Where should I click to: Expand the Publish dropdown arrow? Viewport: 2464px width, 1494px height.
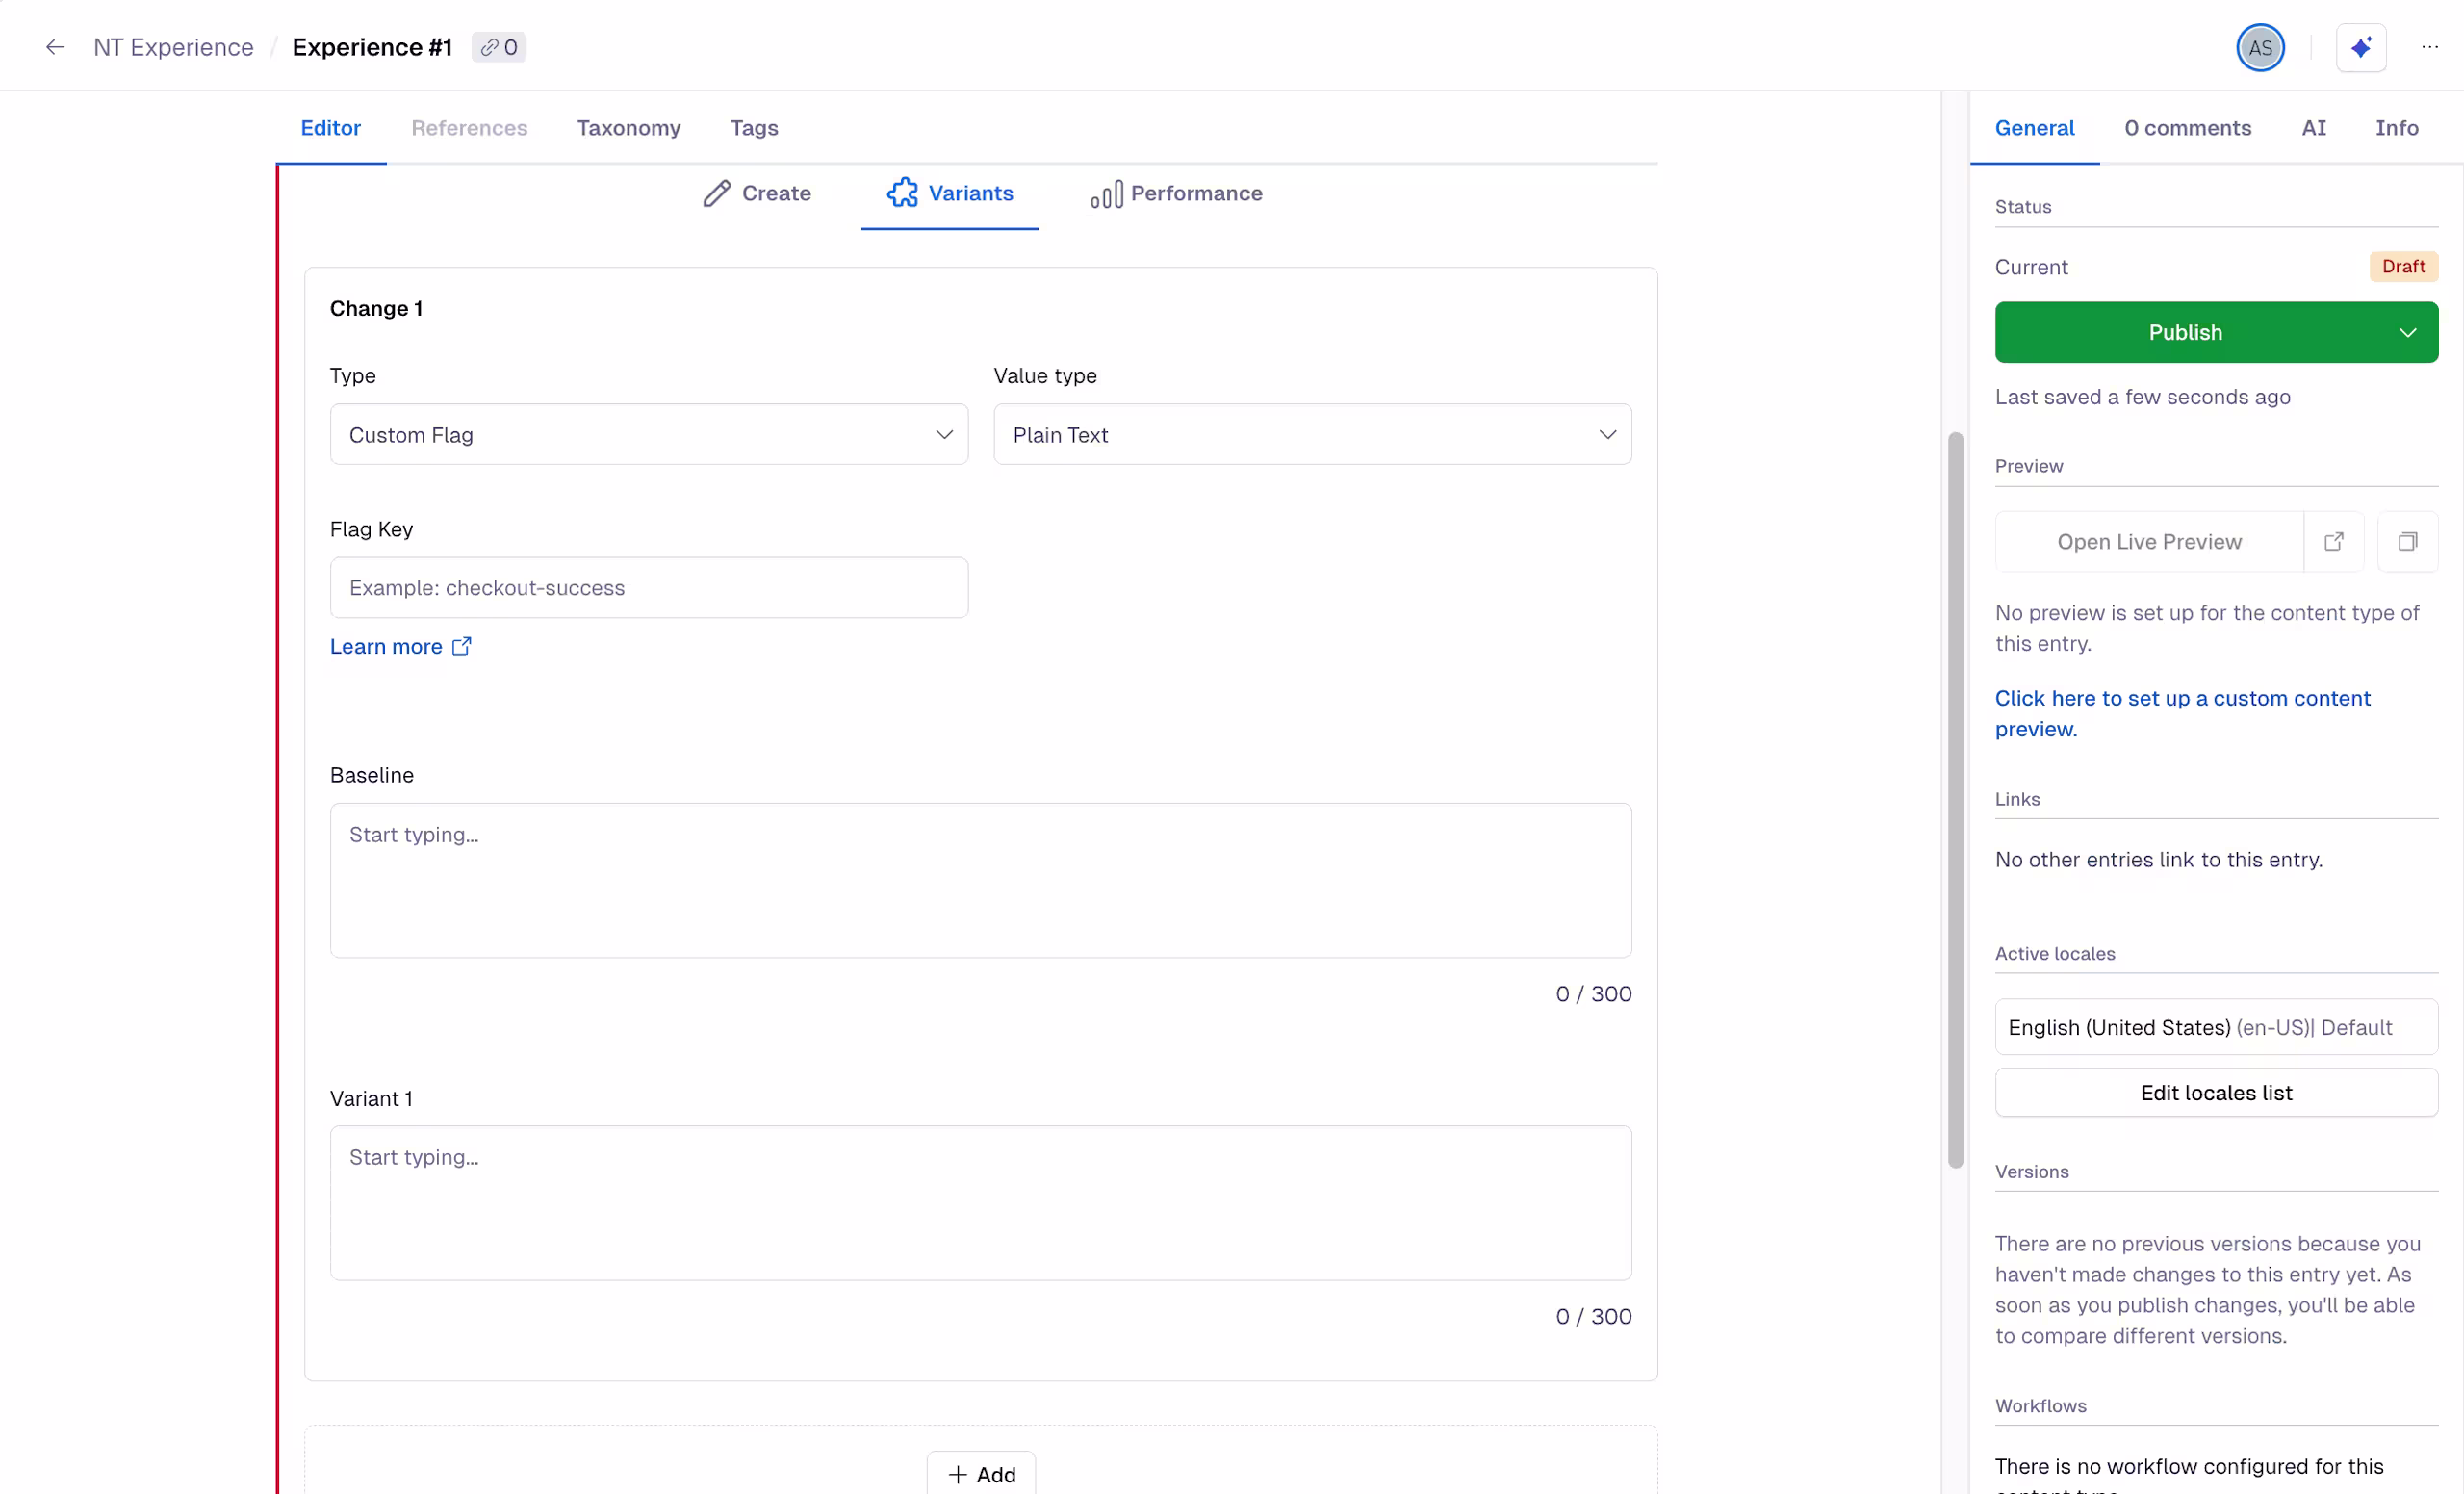point(2408,332)
